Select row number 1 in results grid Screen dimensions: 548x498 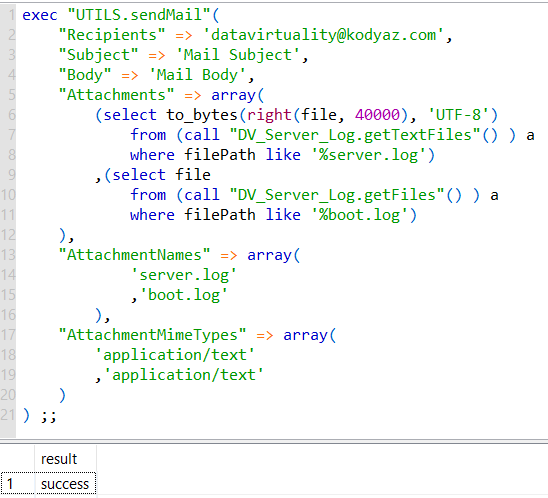point(17,484)
